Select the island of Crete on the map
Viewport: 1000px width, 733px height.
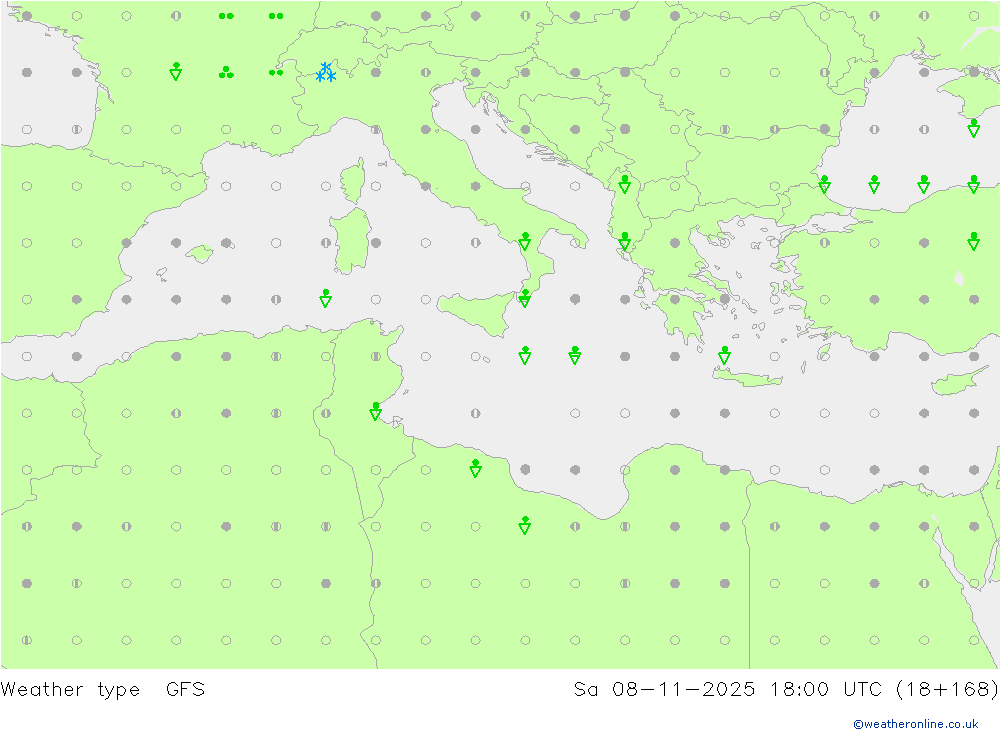tap(747, 379)
